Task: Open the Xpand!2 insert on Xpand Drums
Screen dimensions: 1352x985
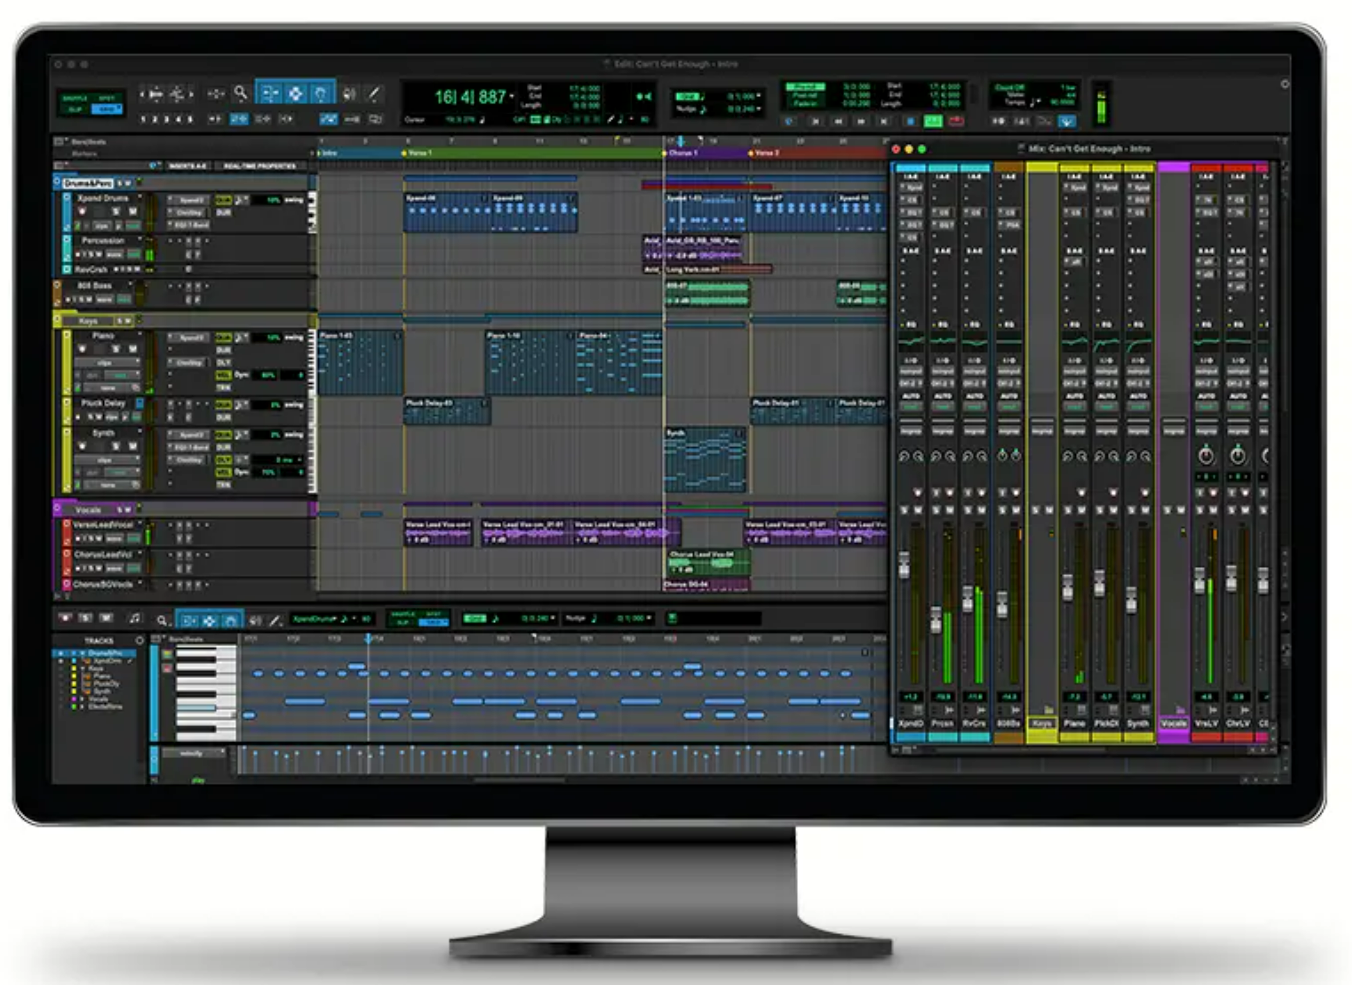Action: click(190, 200)
